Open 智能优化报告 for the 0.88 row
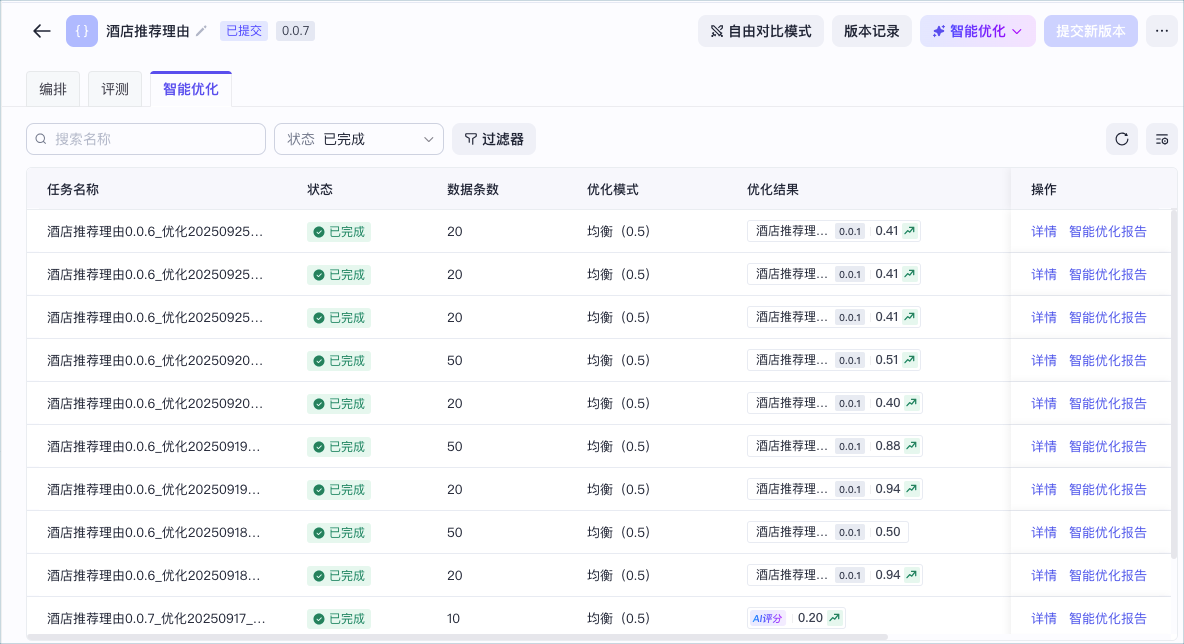 click(1108, 446)
